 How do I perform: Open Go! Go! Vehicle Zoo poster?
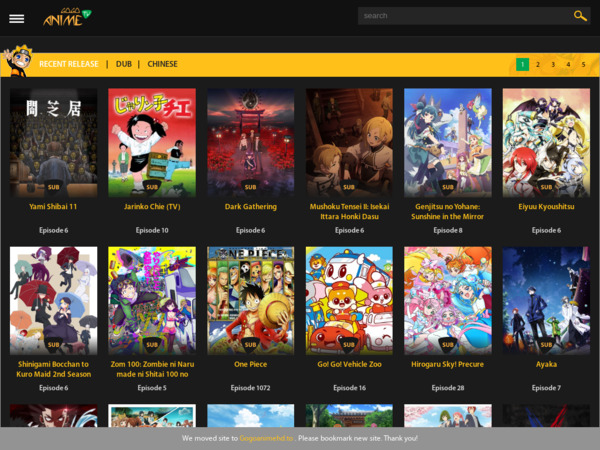(349, 300)
